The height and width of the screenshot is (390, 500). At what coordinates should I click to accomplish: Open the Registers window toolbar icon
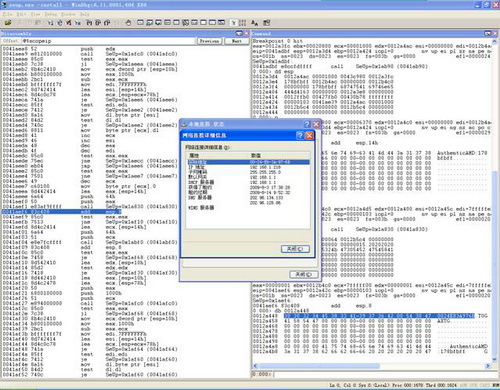167,23
